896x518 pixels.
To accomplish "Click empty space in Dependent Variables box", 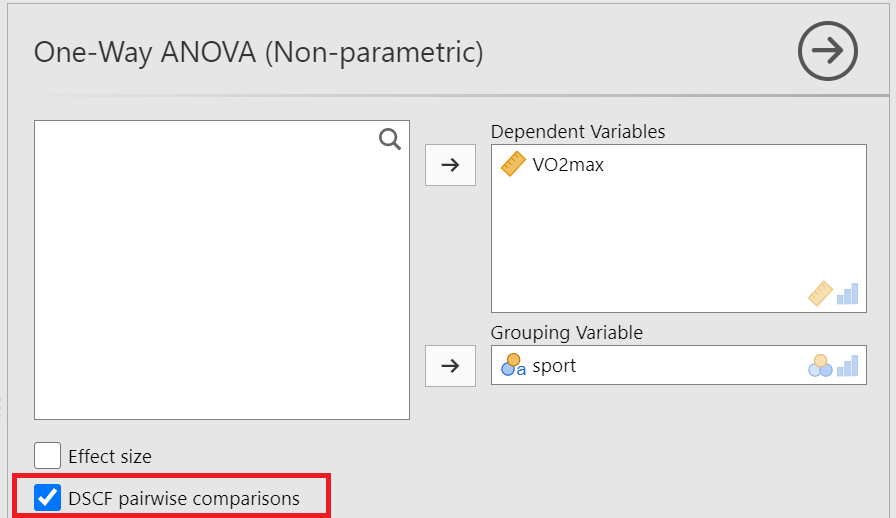I will [678, 240].
